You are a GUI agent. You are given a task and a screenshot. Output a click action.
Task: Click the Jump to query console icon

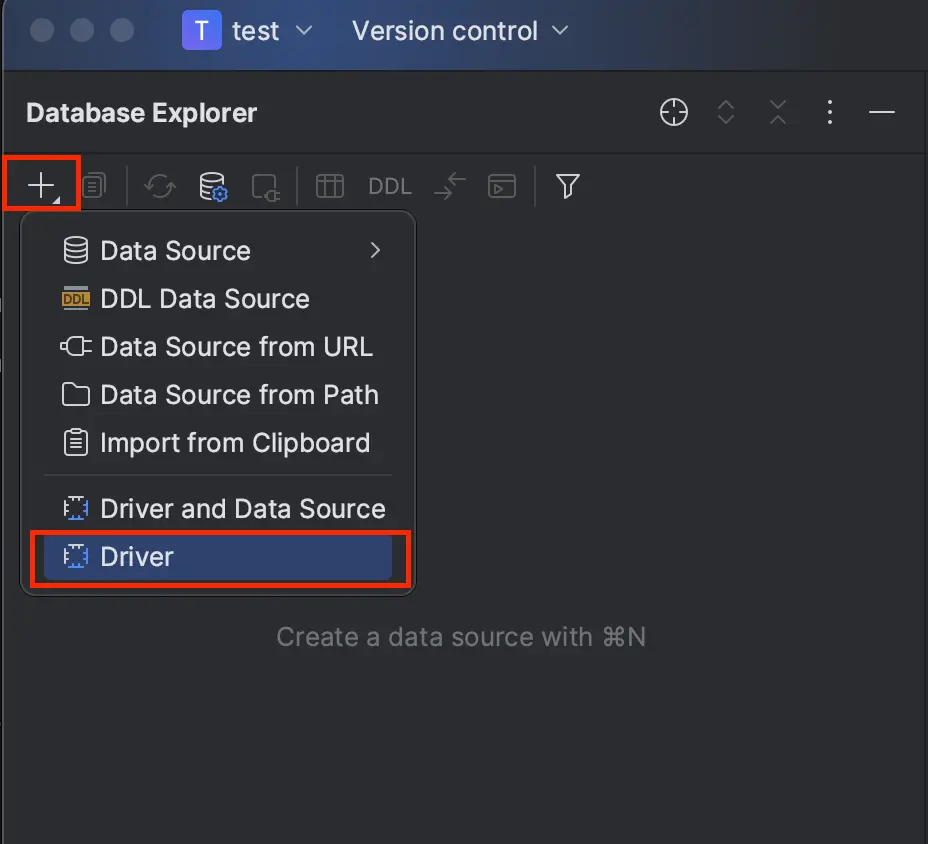click(501, 186)
